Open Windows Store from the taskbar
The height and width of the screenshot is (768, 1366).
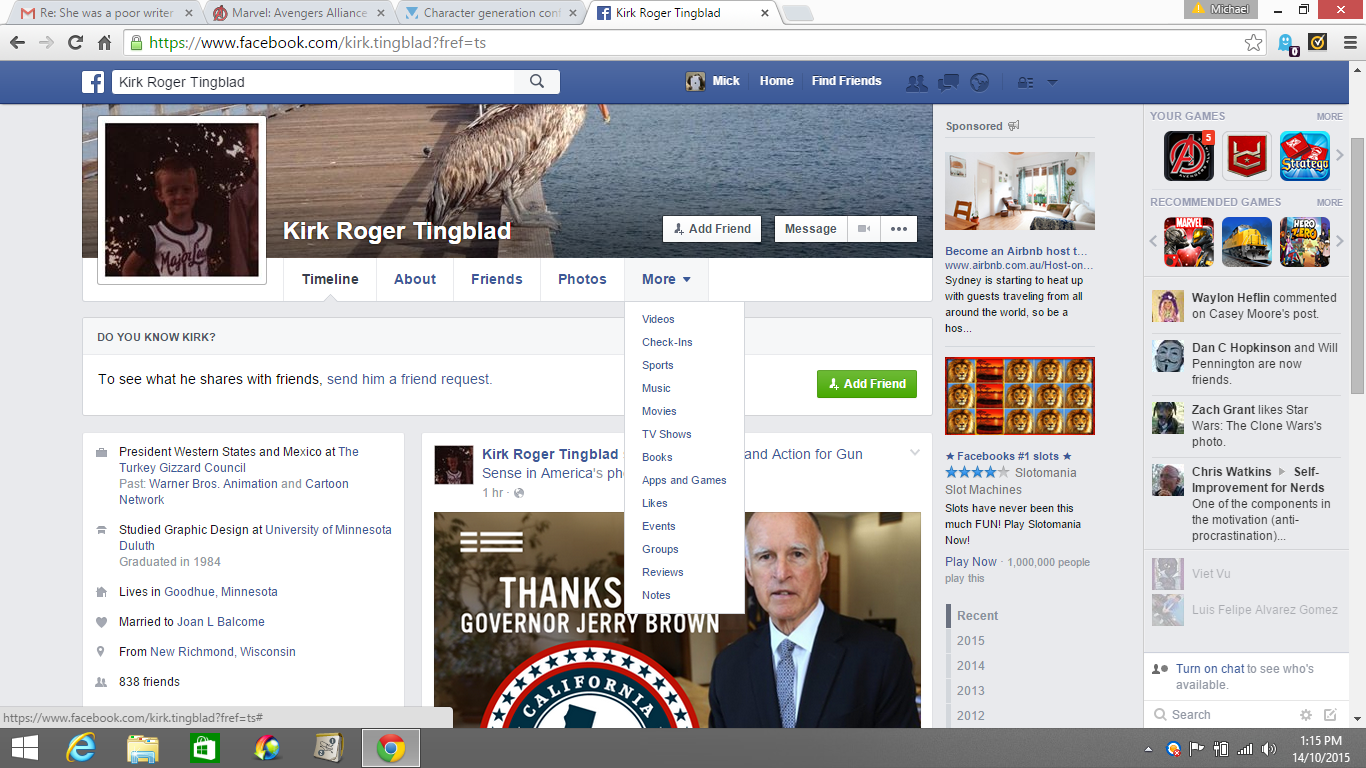(205, 748)
